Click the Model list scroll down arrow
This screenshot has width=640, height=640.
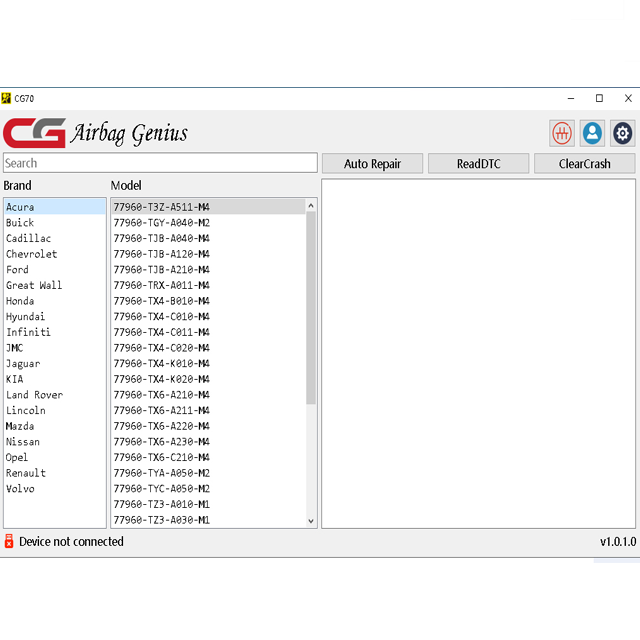click(x=310, y=520)
